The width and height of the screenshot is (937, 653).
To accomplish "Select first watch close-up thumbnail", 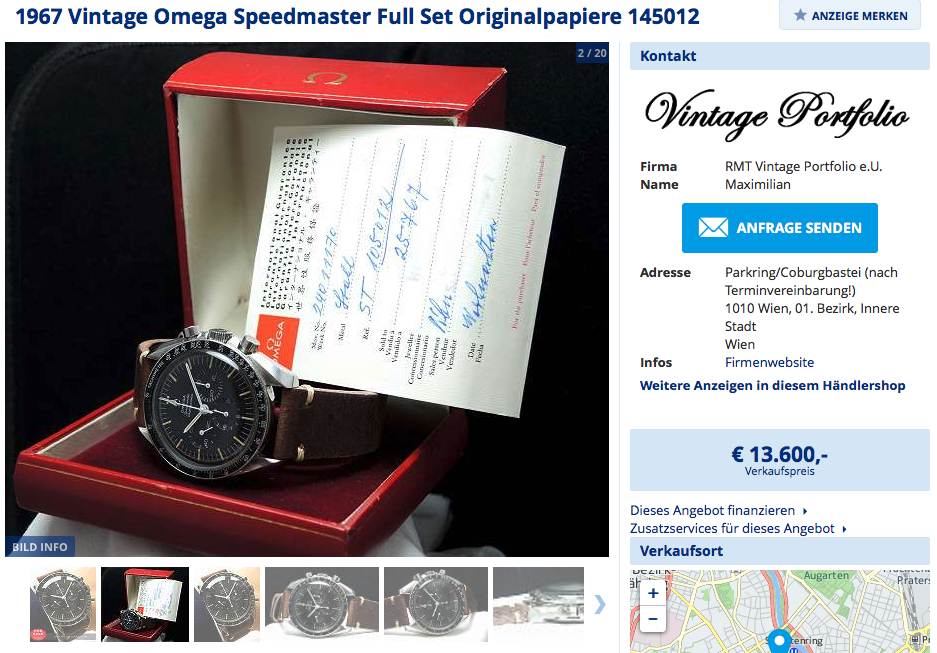I will 63,605.
